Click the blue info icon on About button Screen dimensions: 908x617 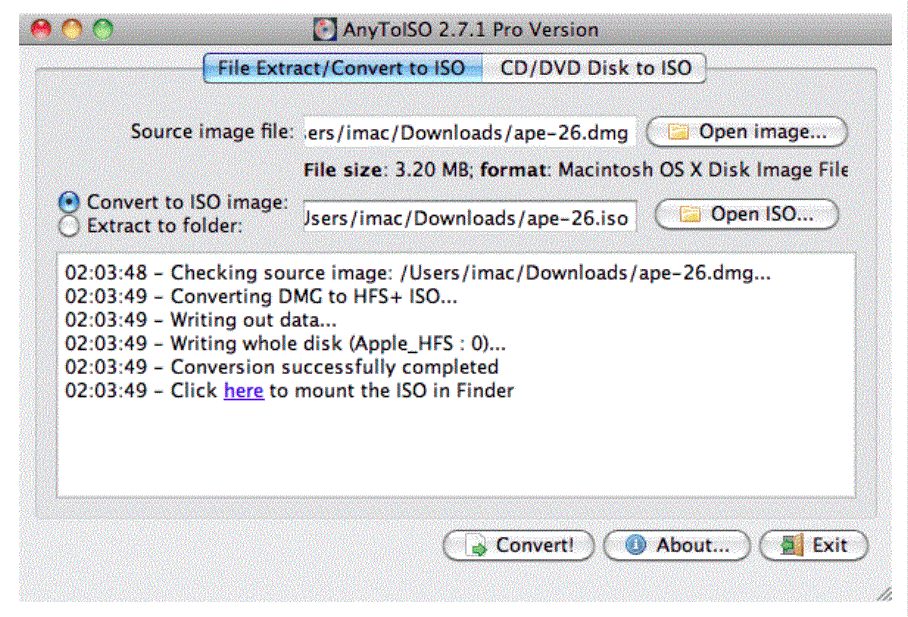pos(635,545)
